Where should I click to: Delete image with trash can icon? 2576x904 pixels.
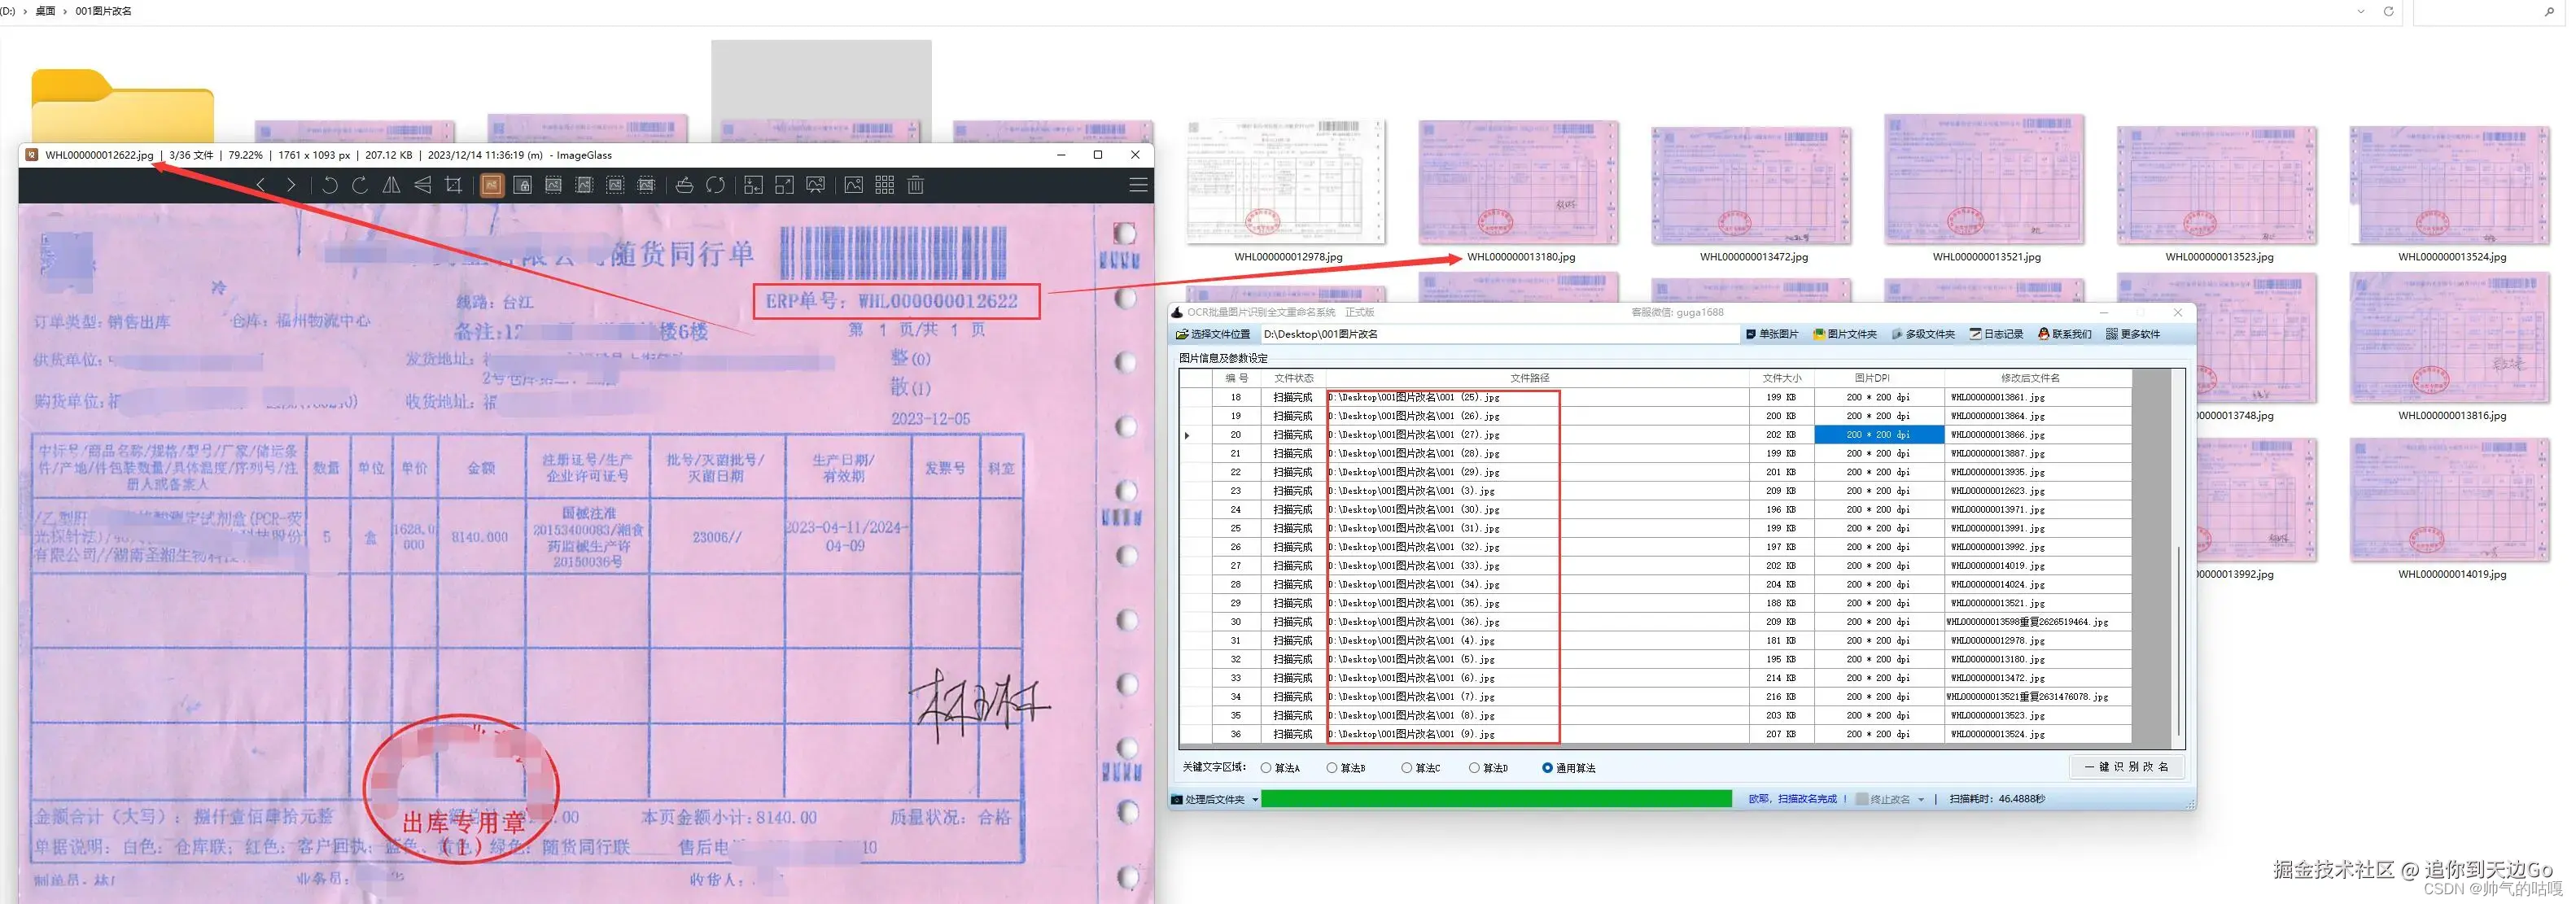pos(915,185)
